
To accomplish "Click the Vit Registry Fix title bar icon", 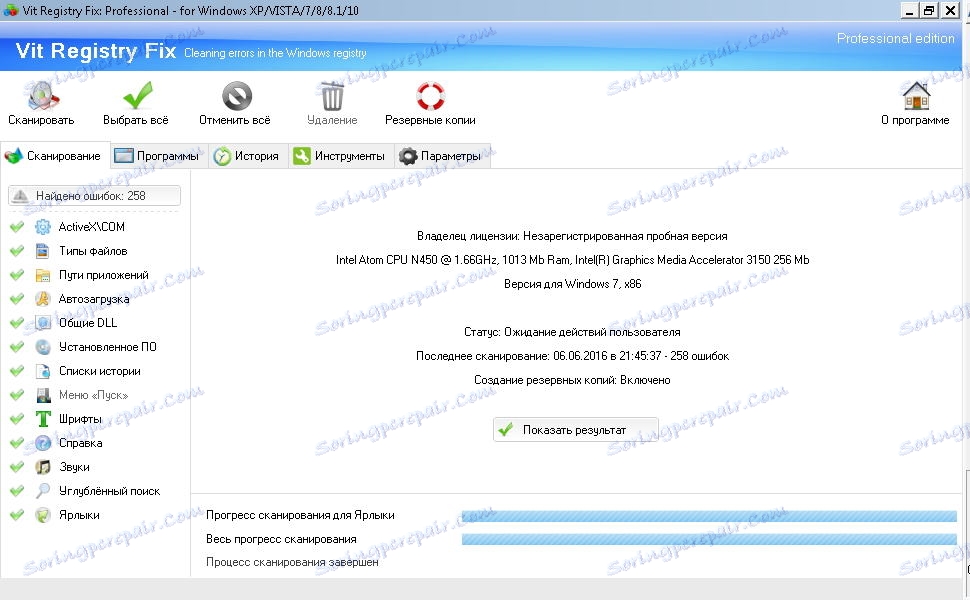I will (11, 11).
